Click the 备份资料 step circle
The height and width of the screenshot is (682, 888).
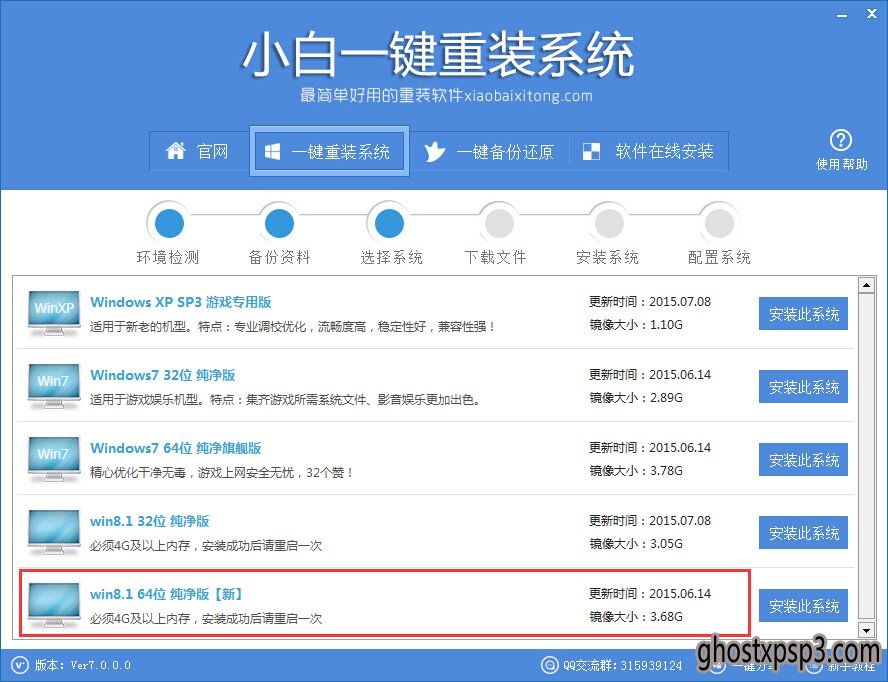pyautogui.click(x=279, y=223)
